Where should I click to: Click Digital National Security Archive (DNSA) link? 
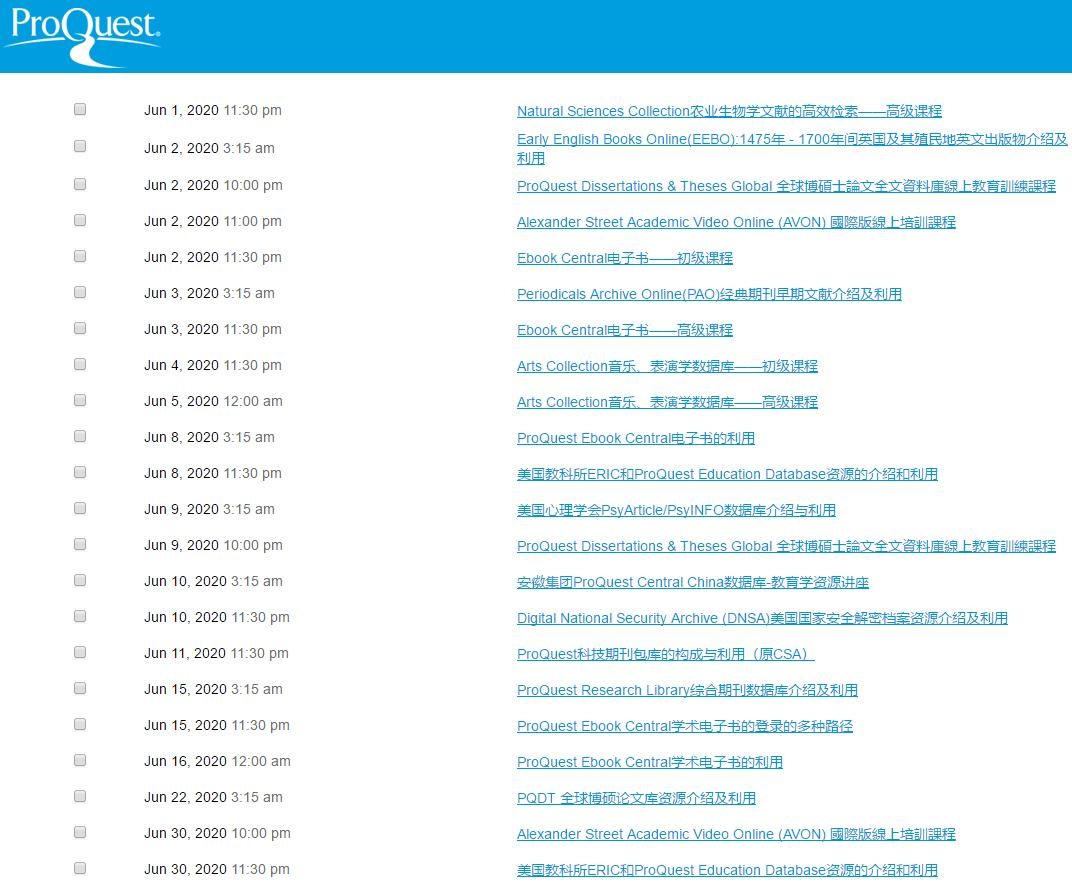[762, 618]
